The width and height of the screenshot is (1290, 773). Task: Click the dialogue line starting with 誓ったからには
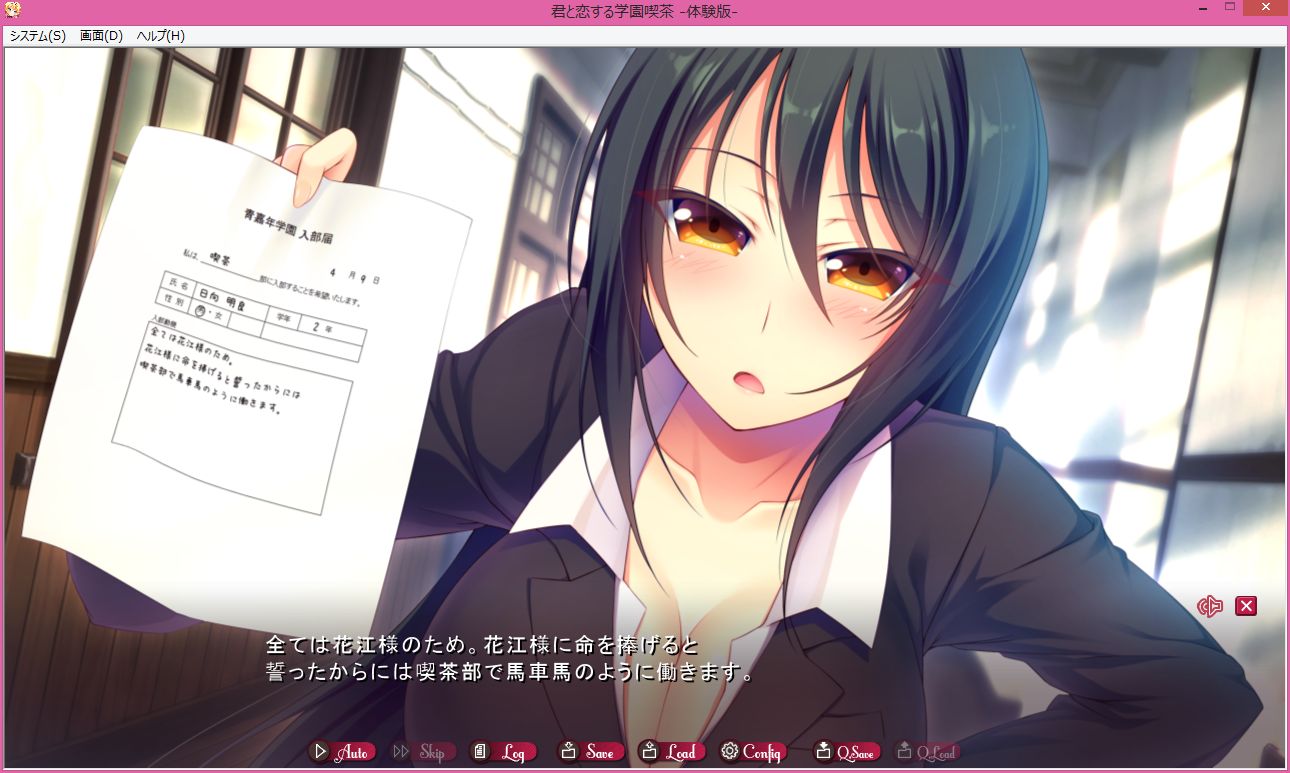[510, 671]
